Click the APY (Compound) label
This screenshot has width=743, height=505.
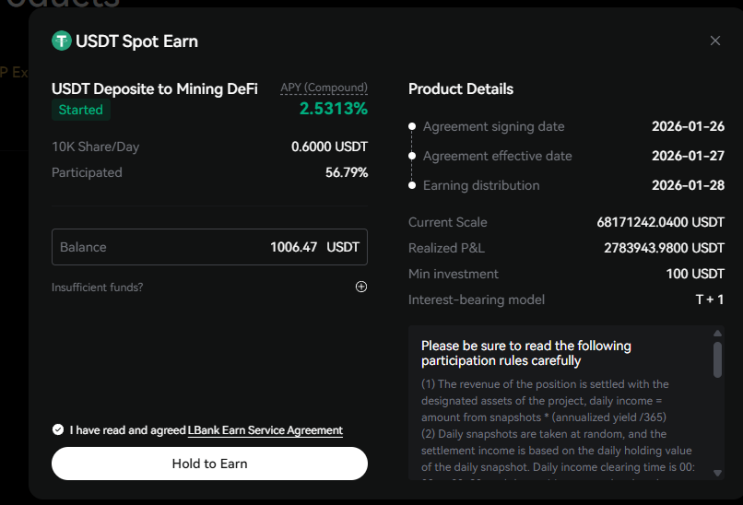pyautogui.click(x=324, y=88)
